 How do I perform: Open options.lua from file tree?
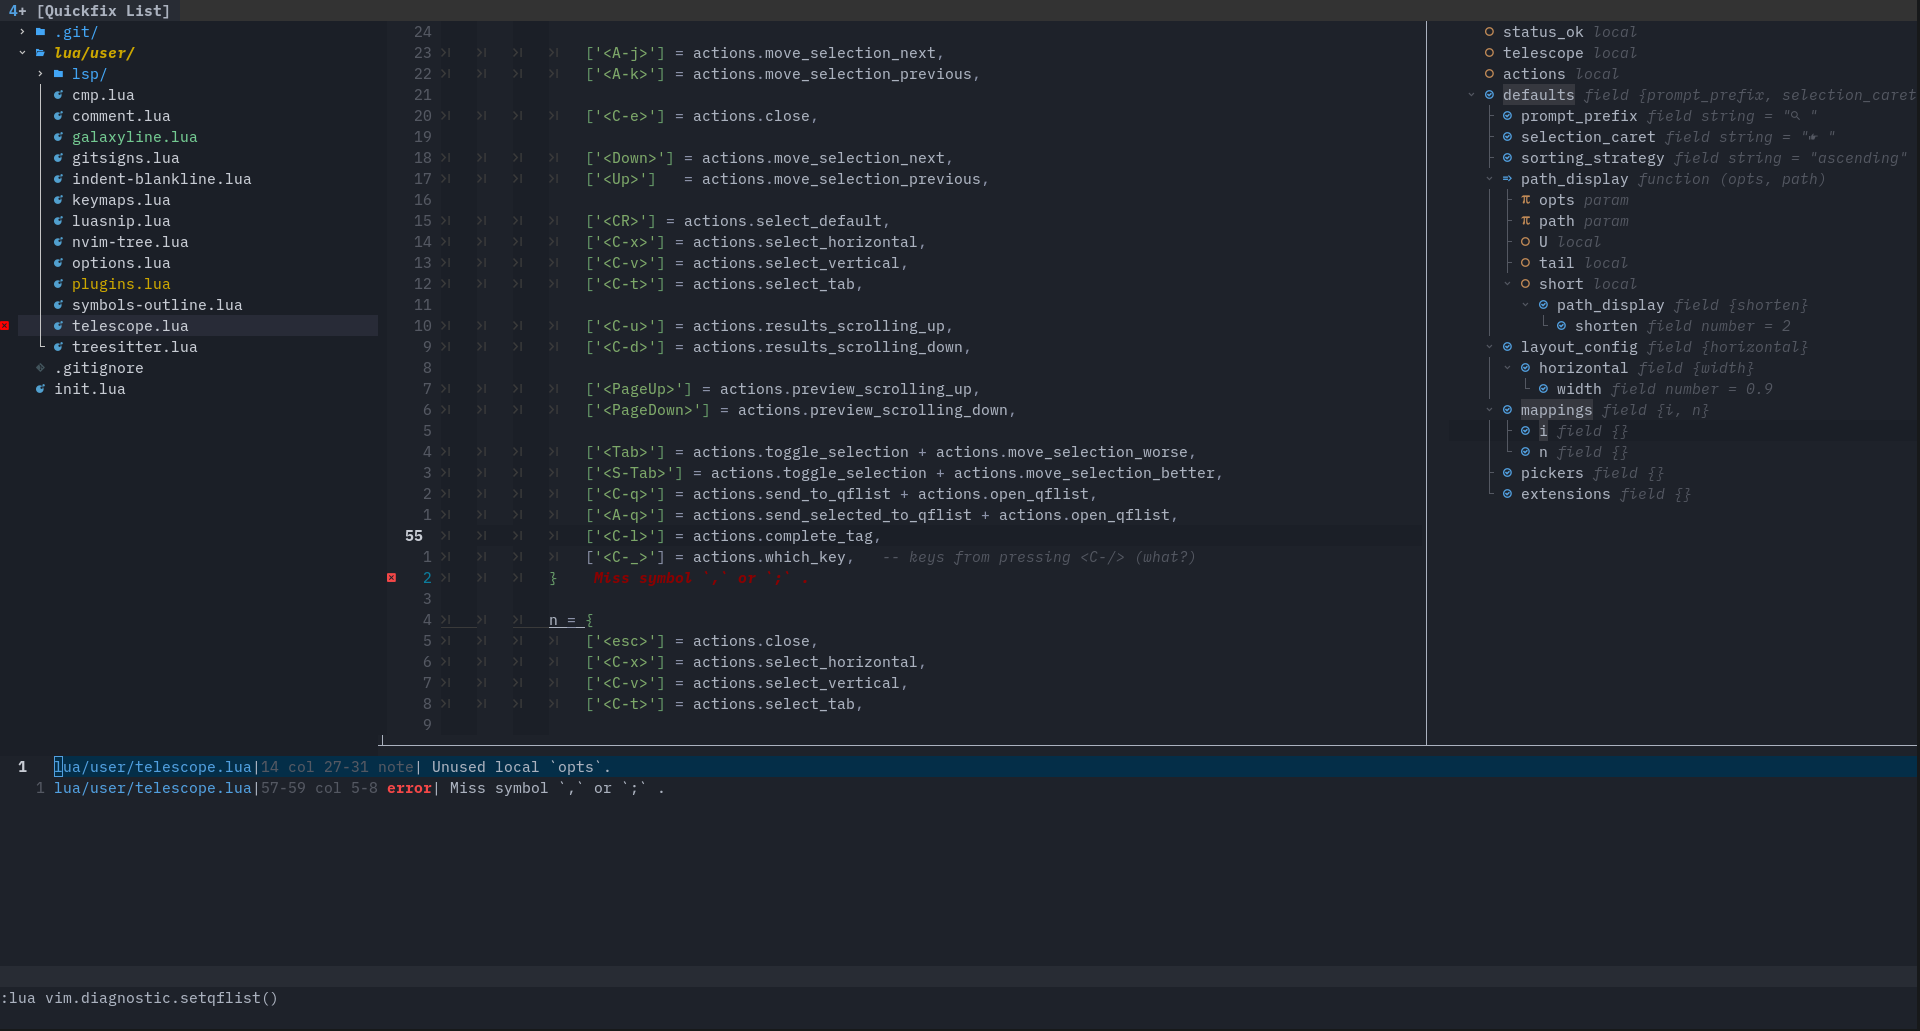121,263
